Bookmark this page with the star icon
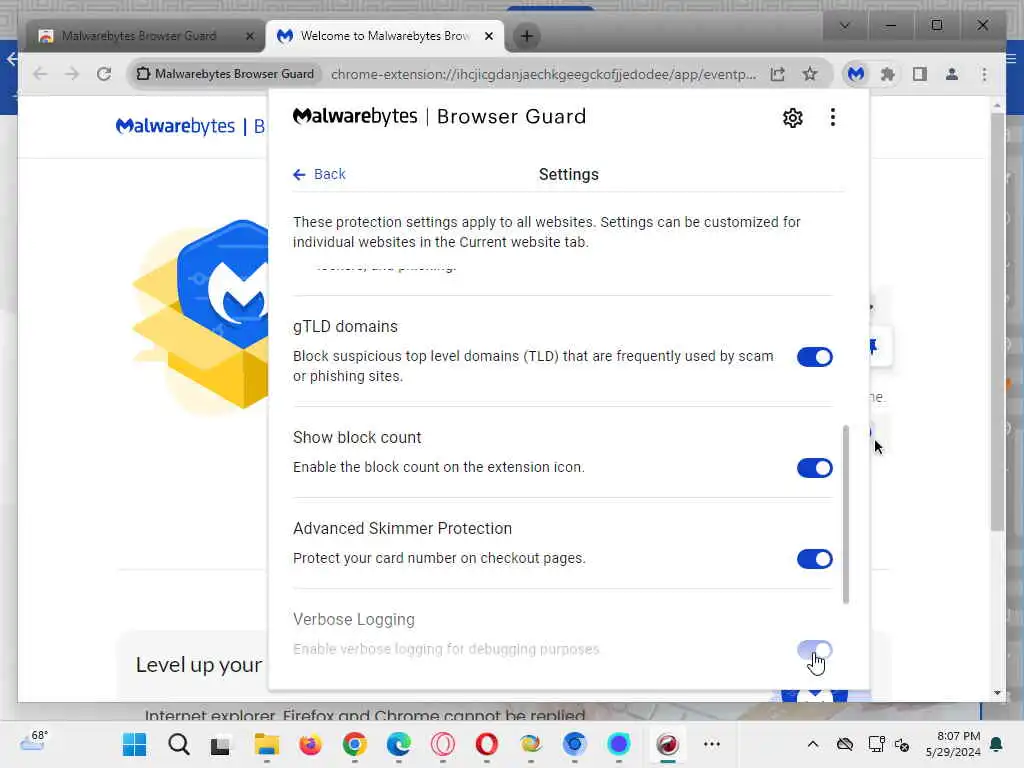 coord(810,74)
